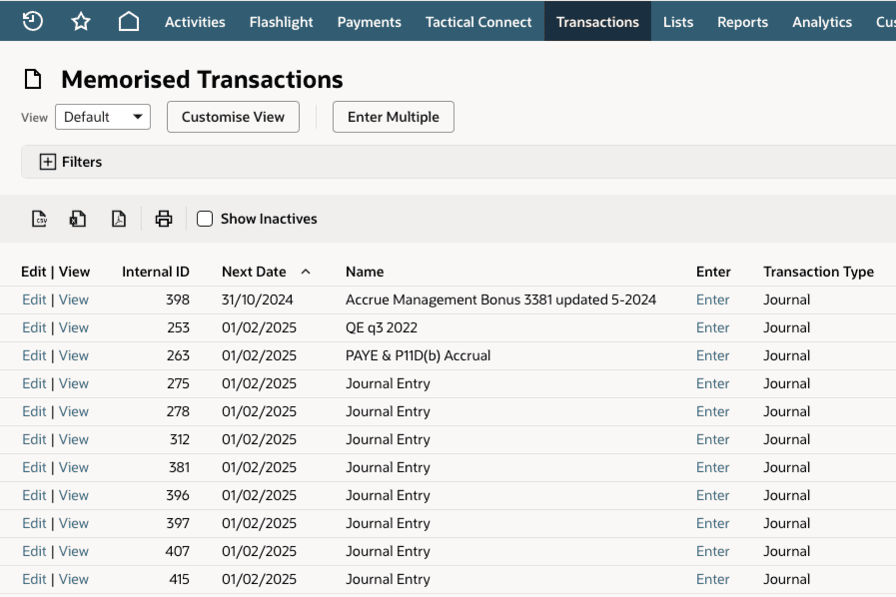Edit the PAYE & P11D(b) Accrual transaction
This screenshot has height=597, width=896.
(x=34, y=356)
